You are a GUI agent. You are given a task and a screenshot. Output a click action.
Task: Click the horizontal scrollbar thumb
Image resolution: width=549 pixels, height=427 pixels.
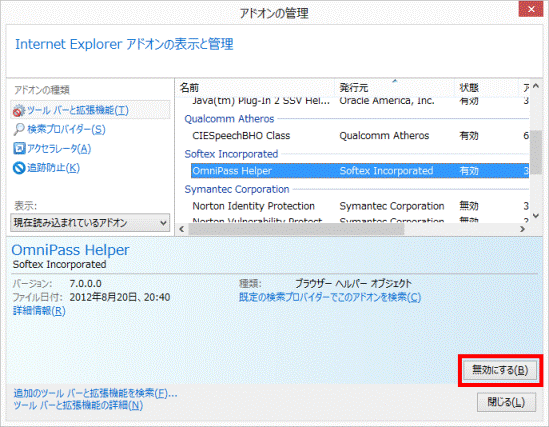pyautogui.click(x=296, y=229)
